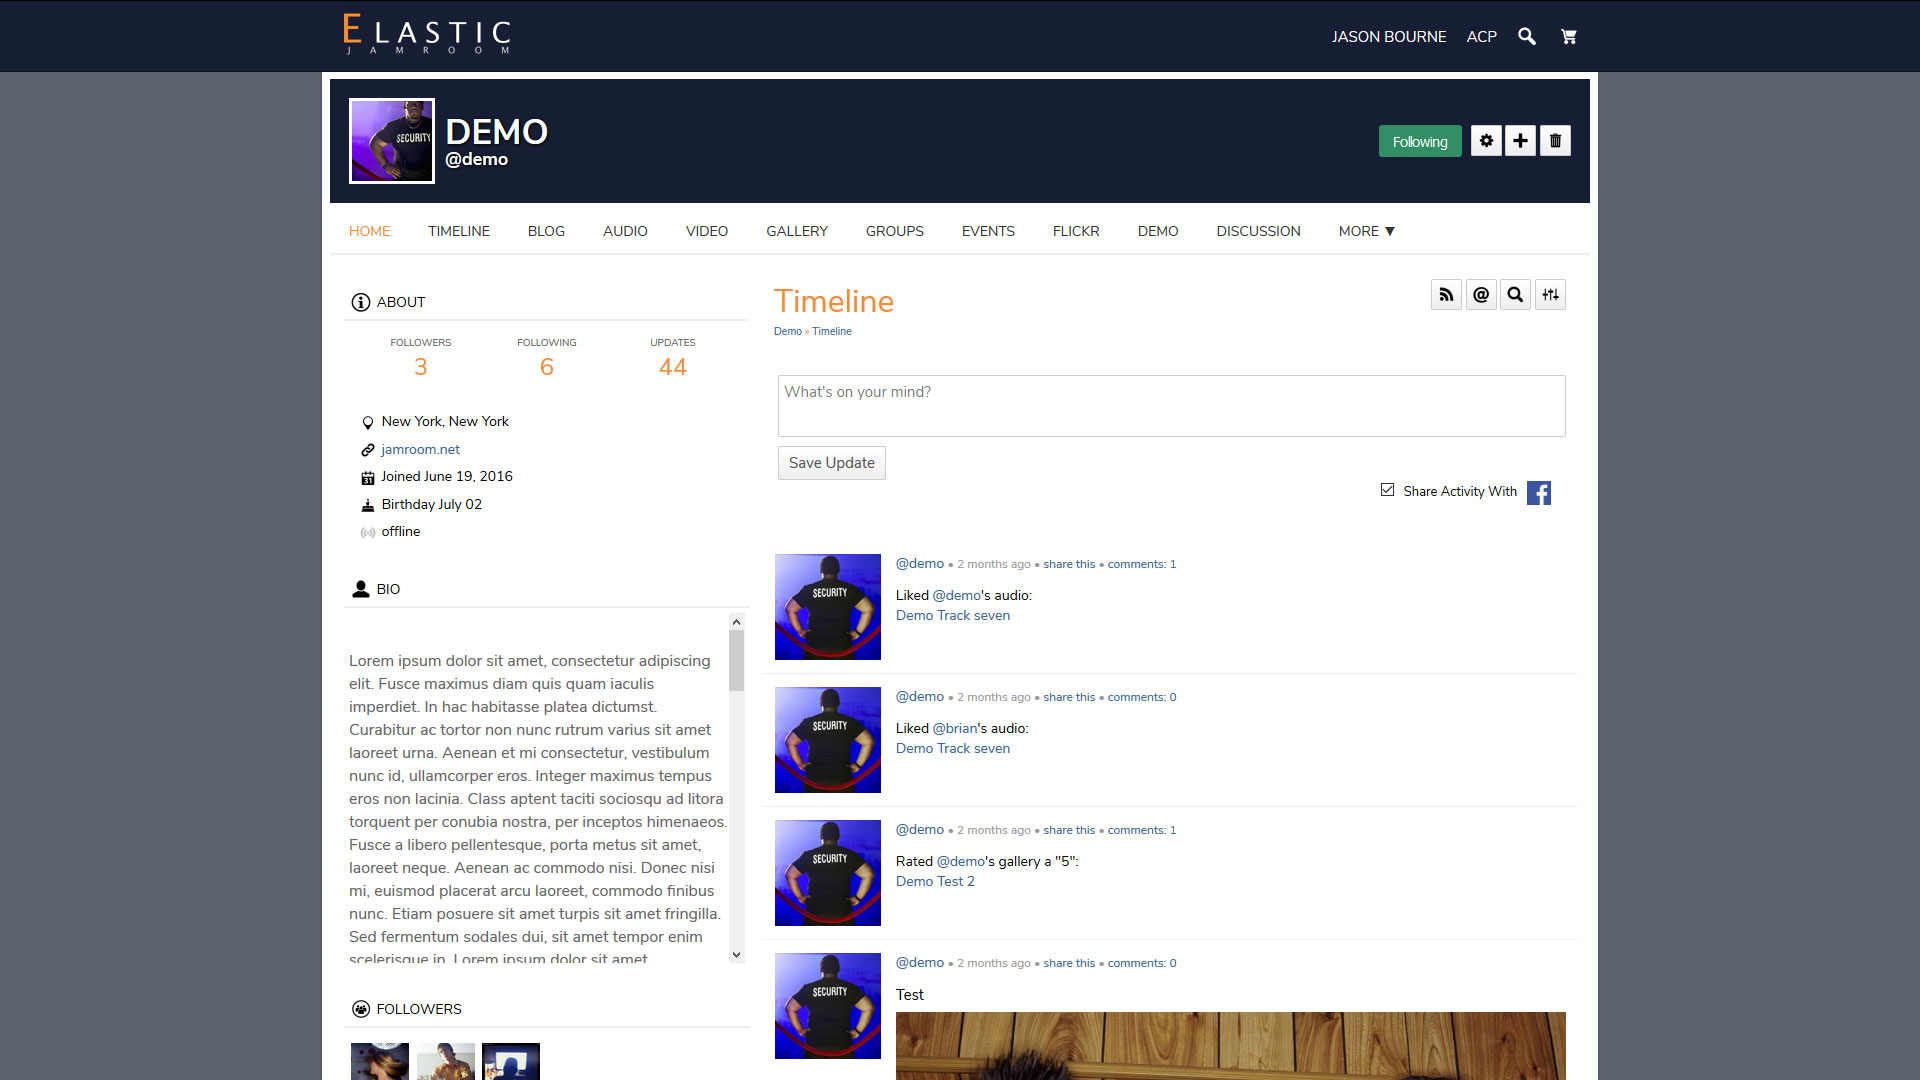Screen dimensions: 1920x1080
Task: Click the header search magnifier icon
Action: (x=1526, y=37)
